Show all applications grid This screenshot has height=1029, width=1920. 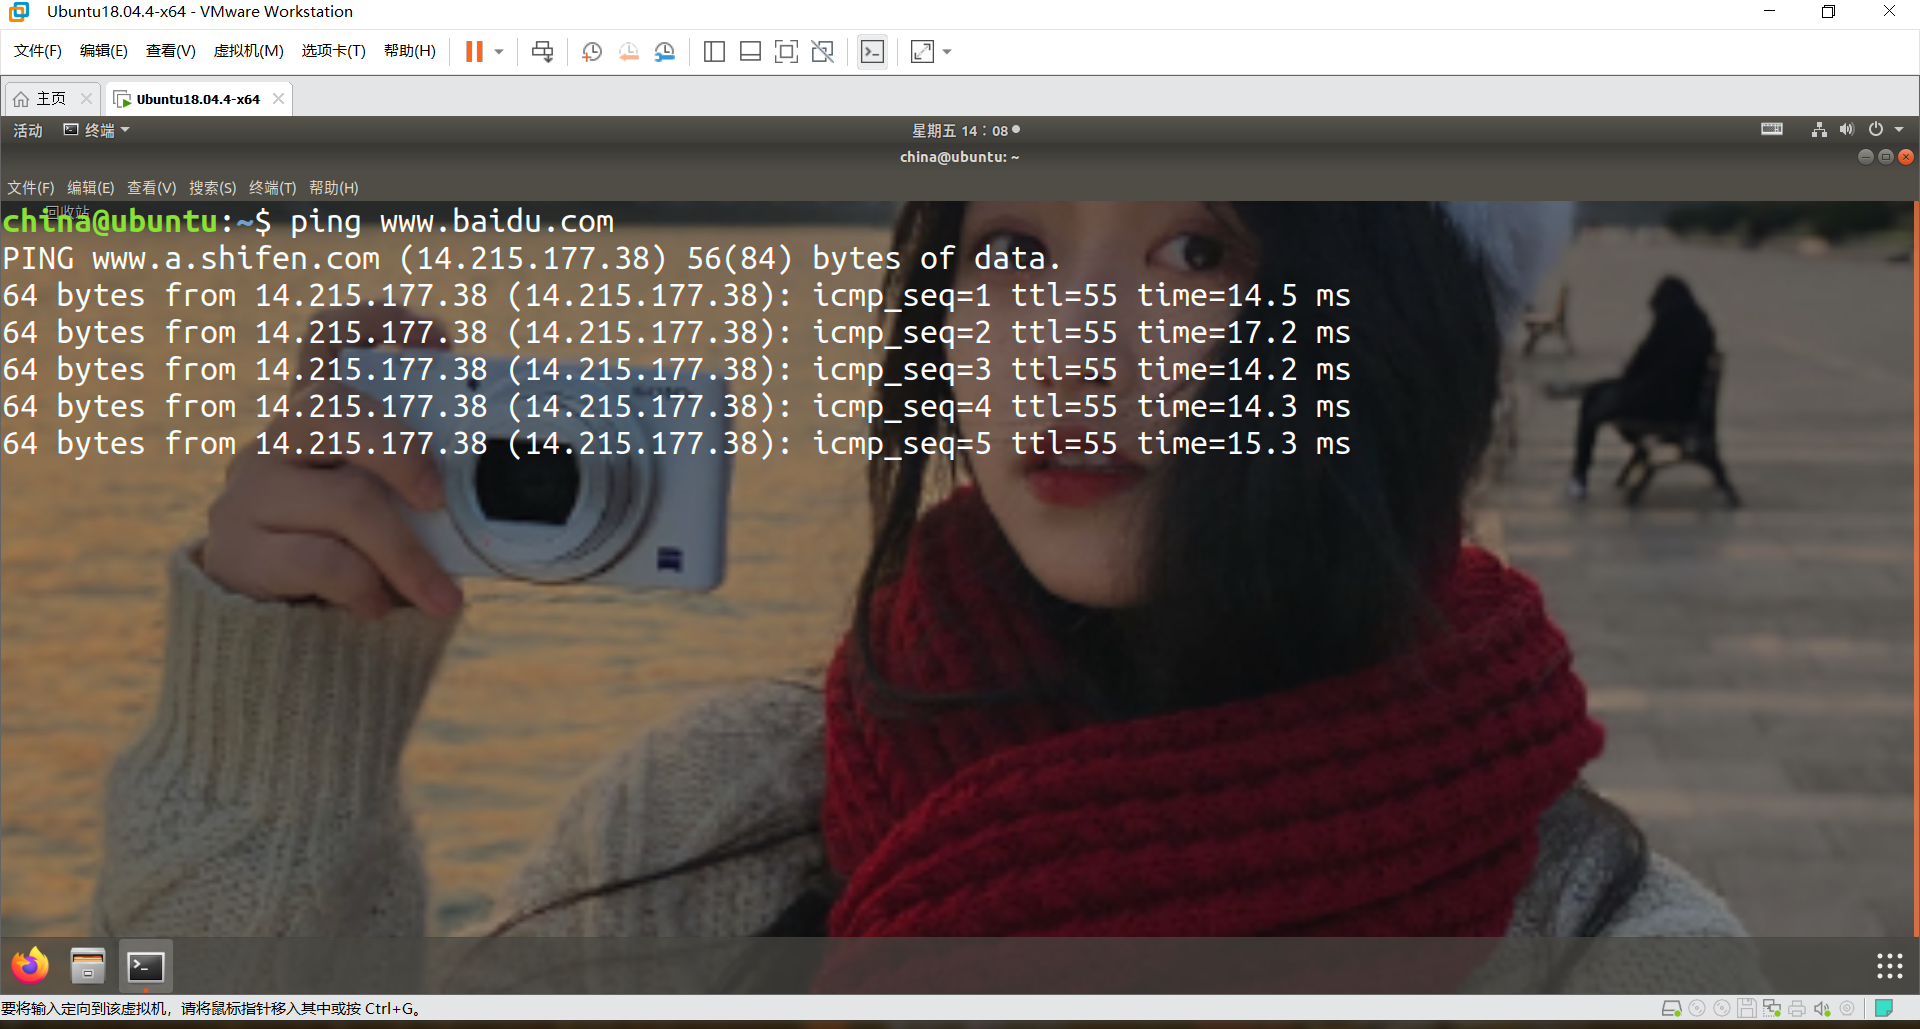point(1889,965)
